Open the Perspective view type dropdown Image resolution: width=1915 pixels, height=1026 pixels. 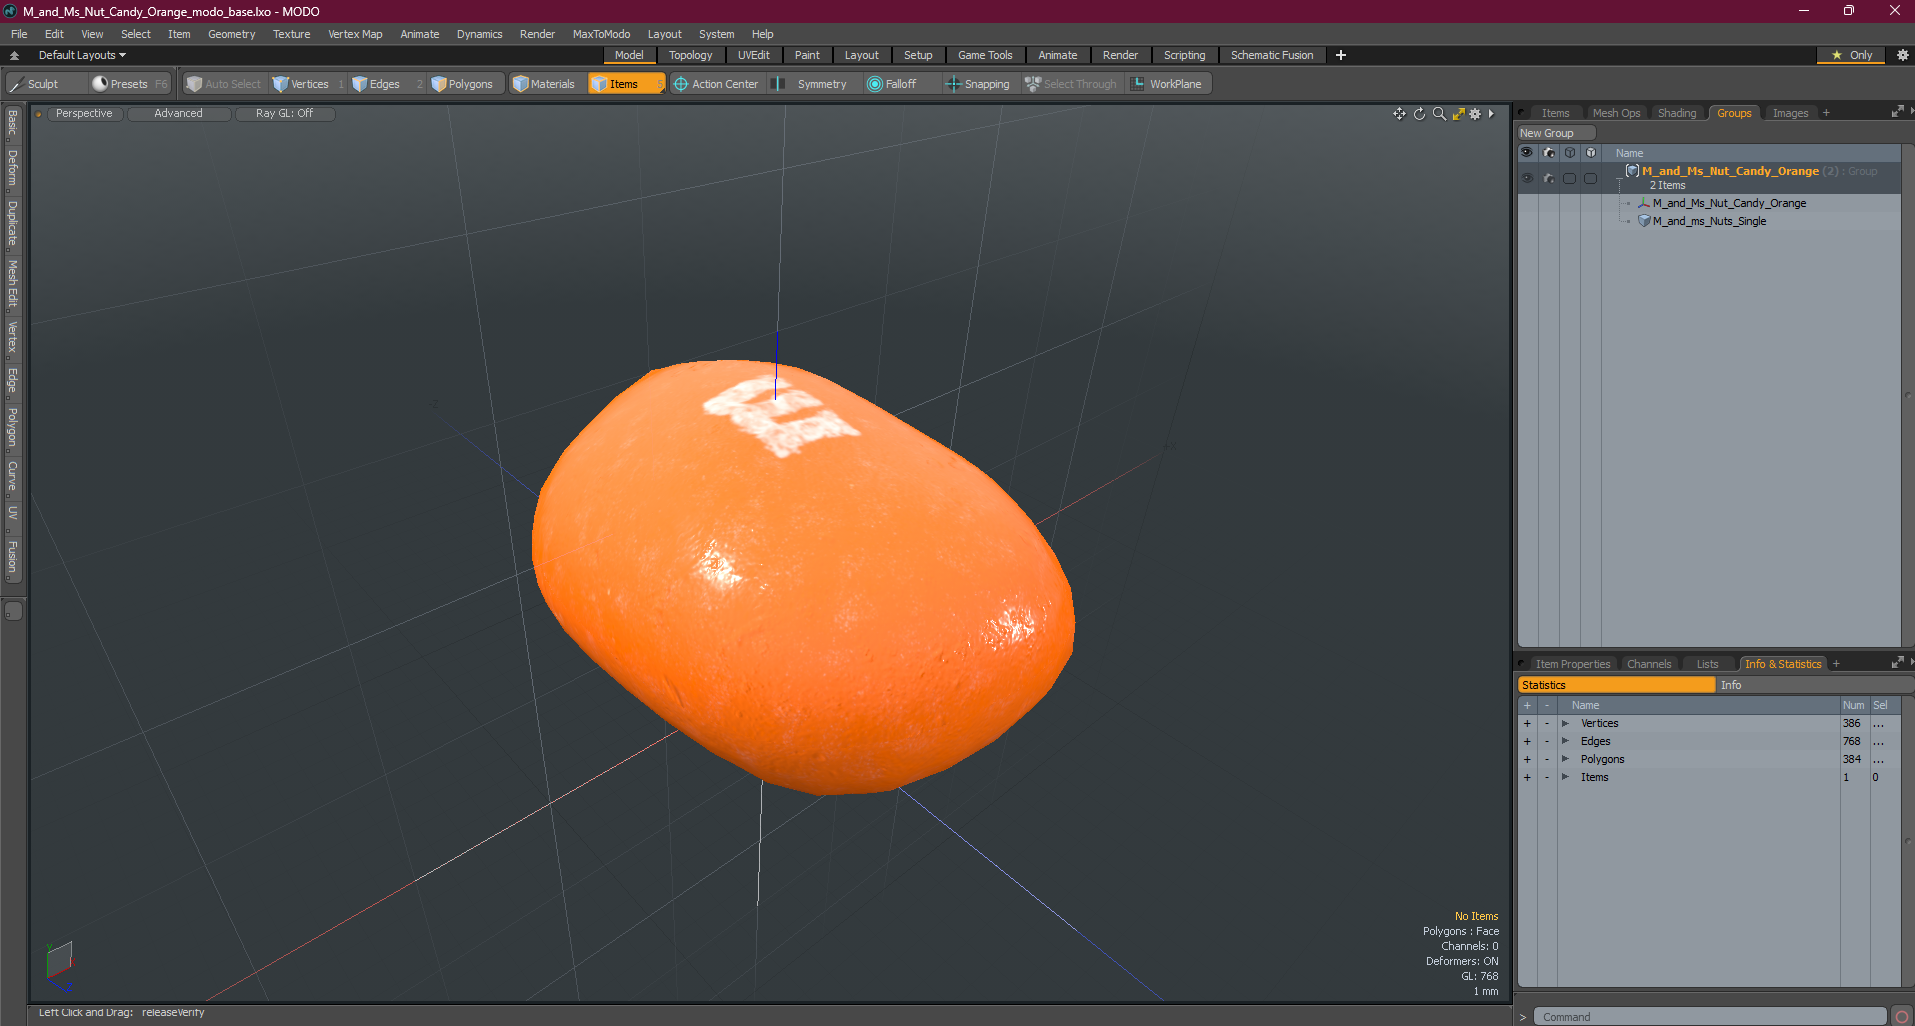point(85,114)
